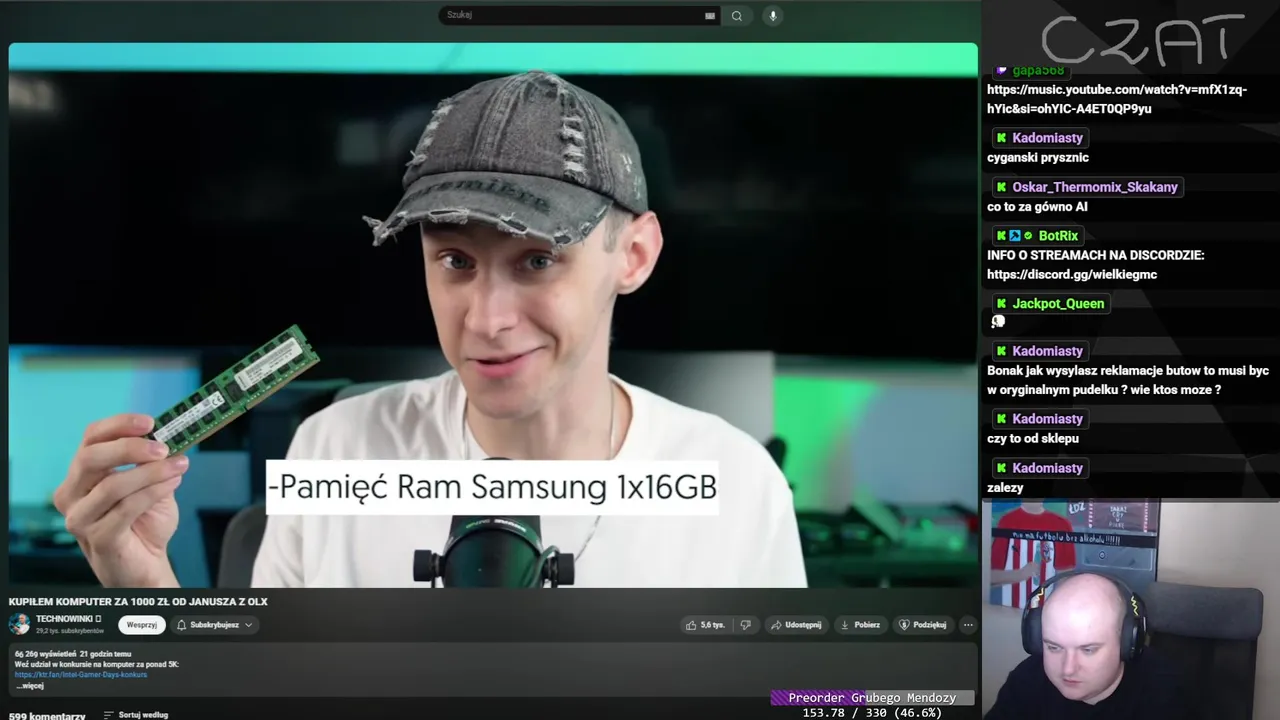Viewport: 1280px width, 720px height.
Task: Click the Kick badge beside Jackpot_Queen
Action: point(1001,304)
